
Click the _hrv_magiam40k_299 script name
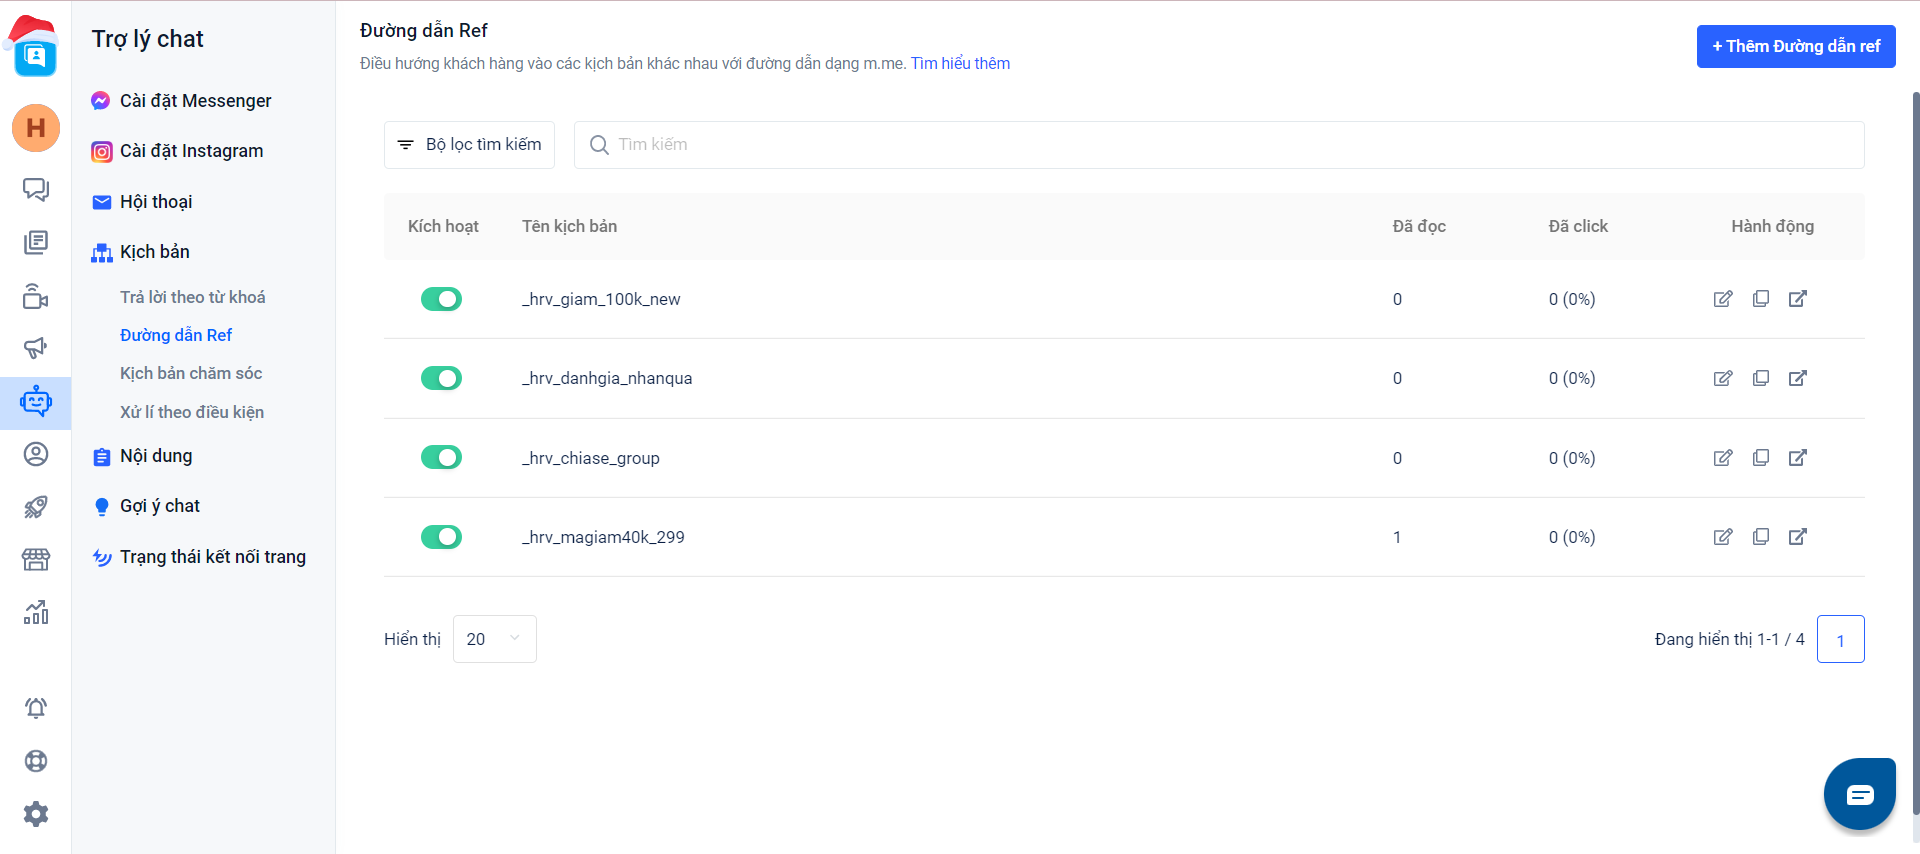603,537
